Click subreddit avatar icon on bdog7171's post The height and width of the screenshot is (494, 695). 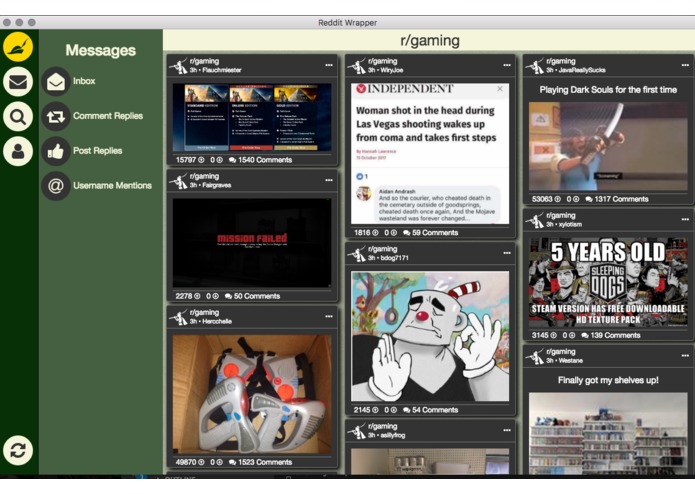pos(357,253)
